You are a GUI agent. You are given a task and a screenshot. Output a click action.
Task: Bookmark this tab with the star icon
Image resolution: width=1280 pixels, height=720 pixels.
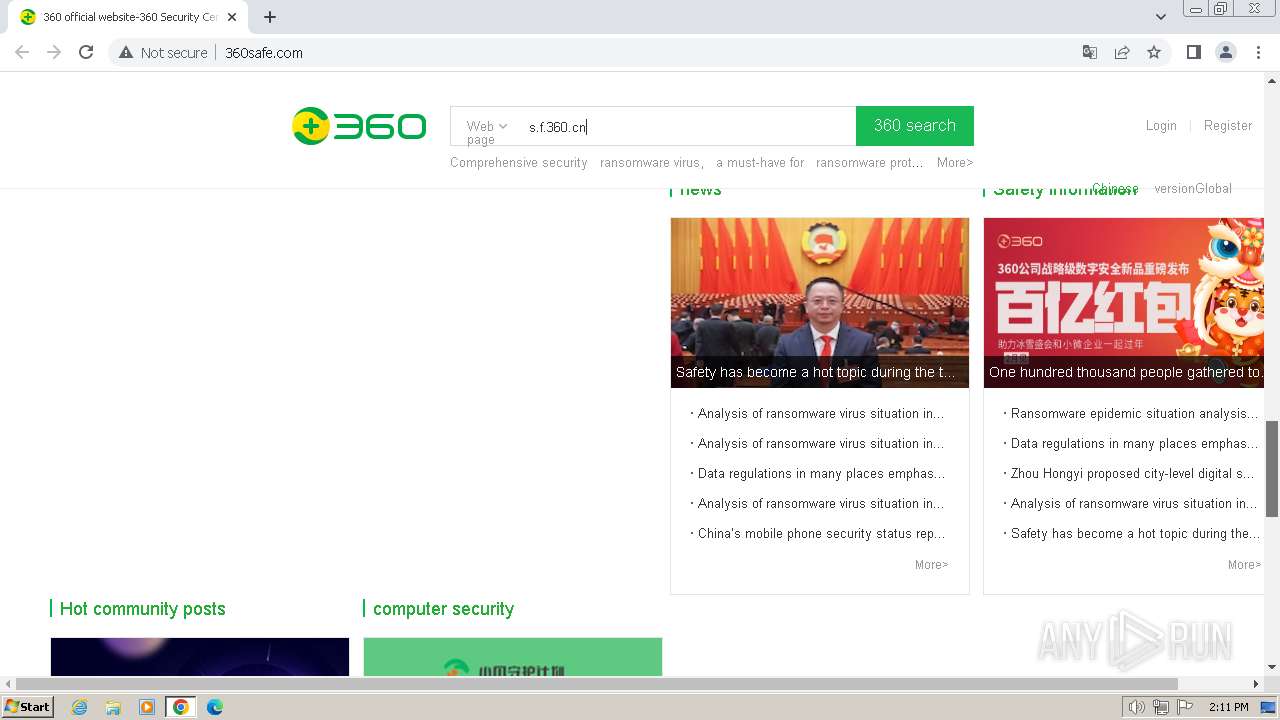[x=1154, y=52]
